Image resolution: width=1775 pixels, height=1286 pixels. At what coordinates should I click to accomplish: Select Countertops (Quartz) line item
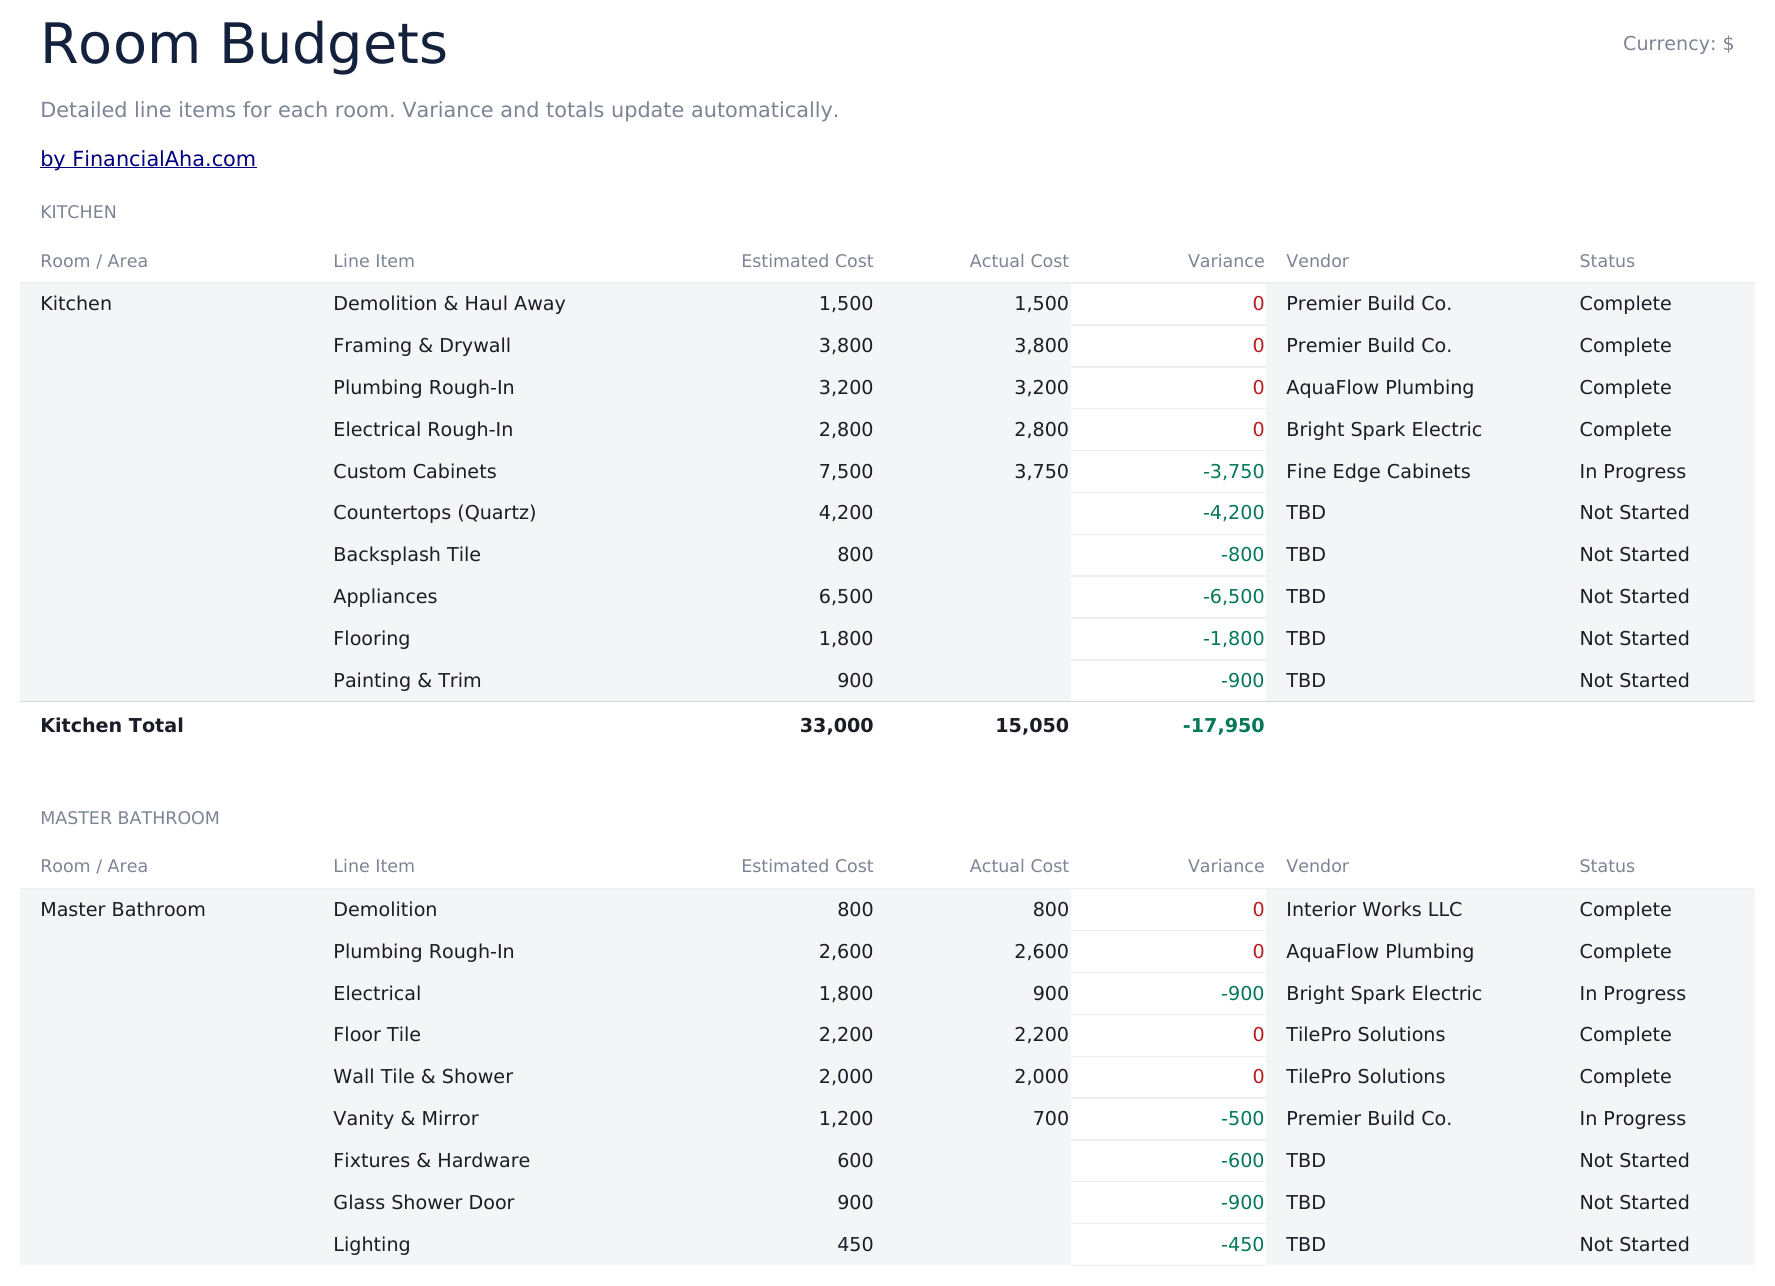coord(435,513)
